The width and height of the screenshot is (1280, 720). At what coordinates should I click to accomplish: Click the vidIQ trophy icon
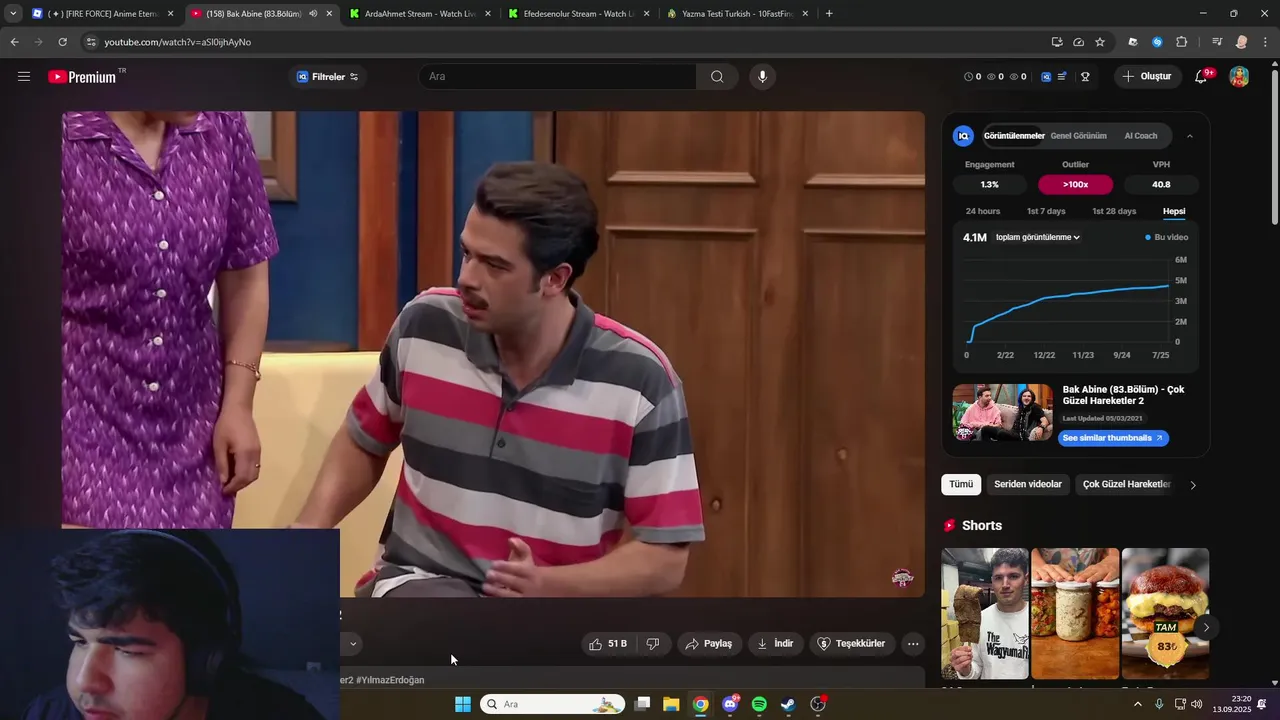(x=1085, y=77)
